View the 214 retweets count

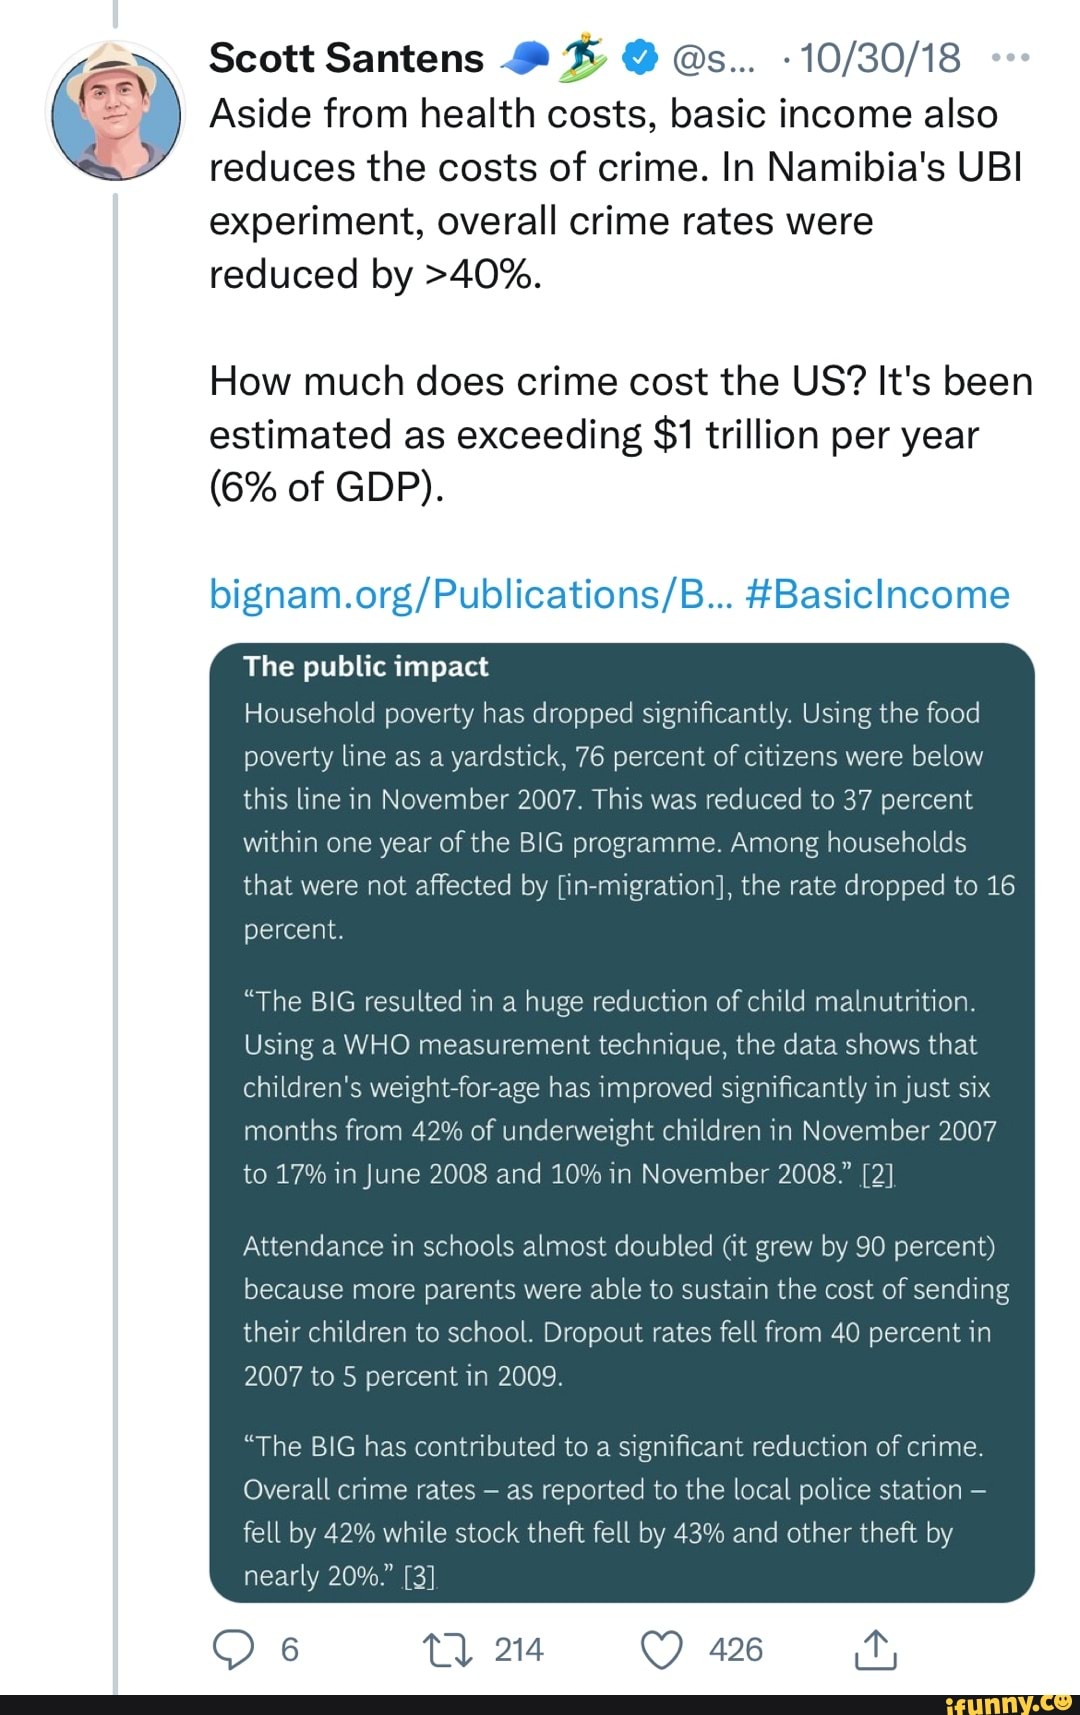[518, 1649]
